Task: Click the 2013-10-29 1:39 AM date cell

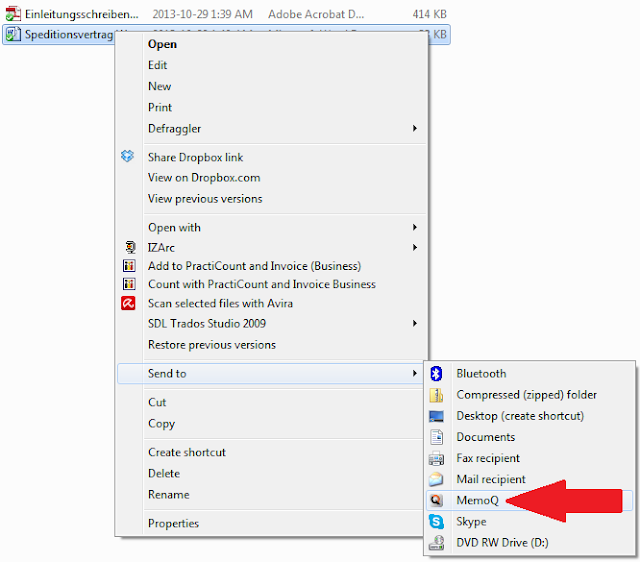Action: 202,14
